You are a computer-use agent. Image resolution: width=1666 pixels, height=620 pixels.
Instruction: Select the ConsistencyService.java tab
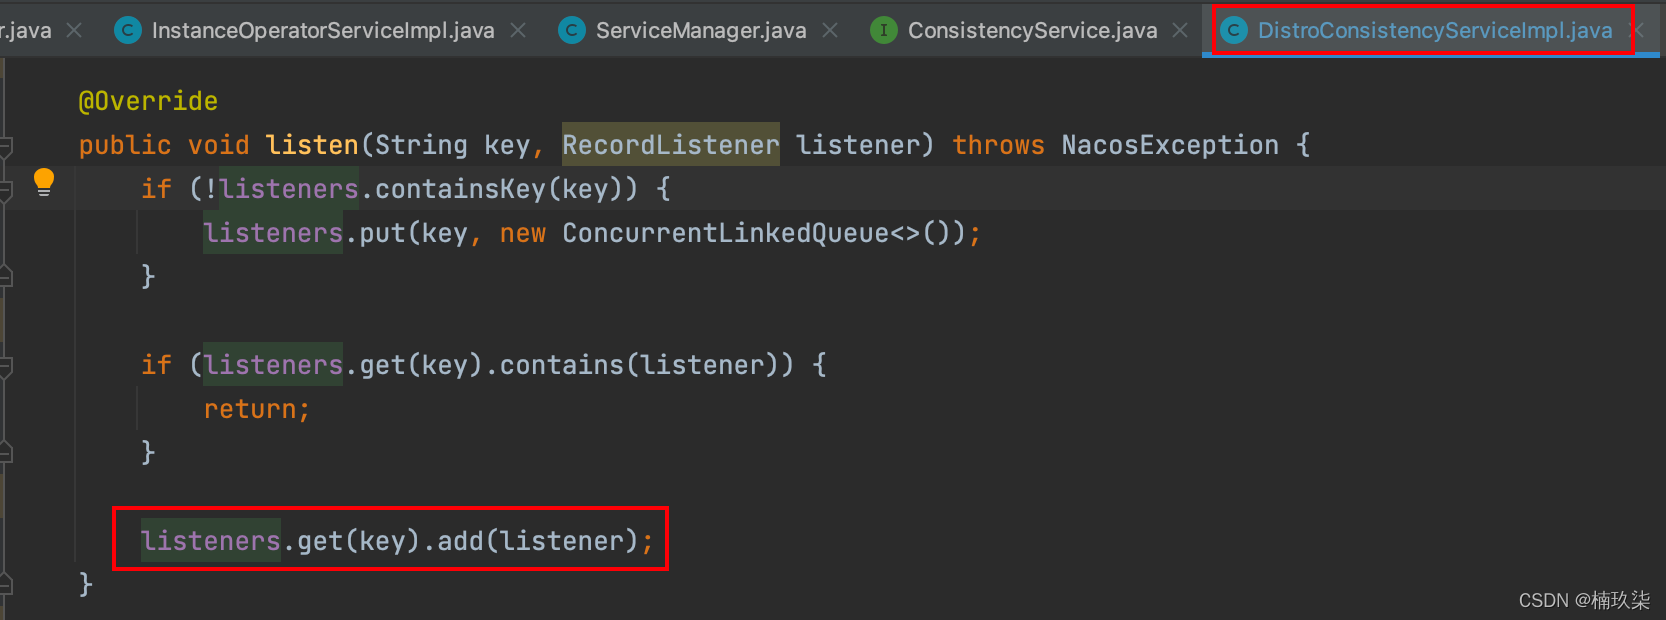1032,31
